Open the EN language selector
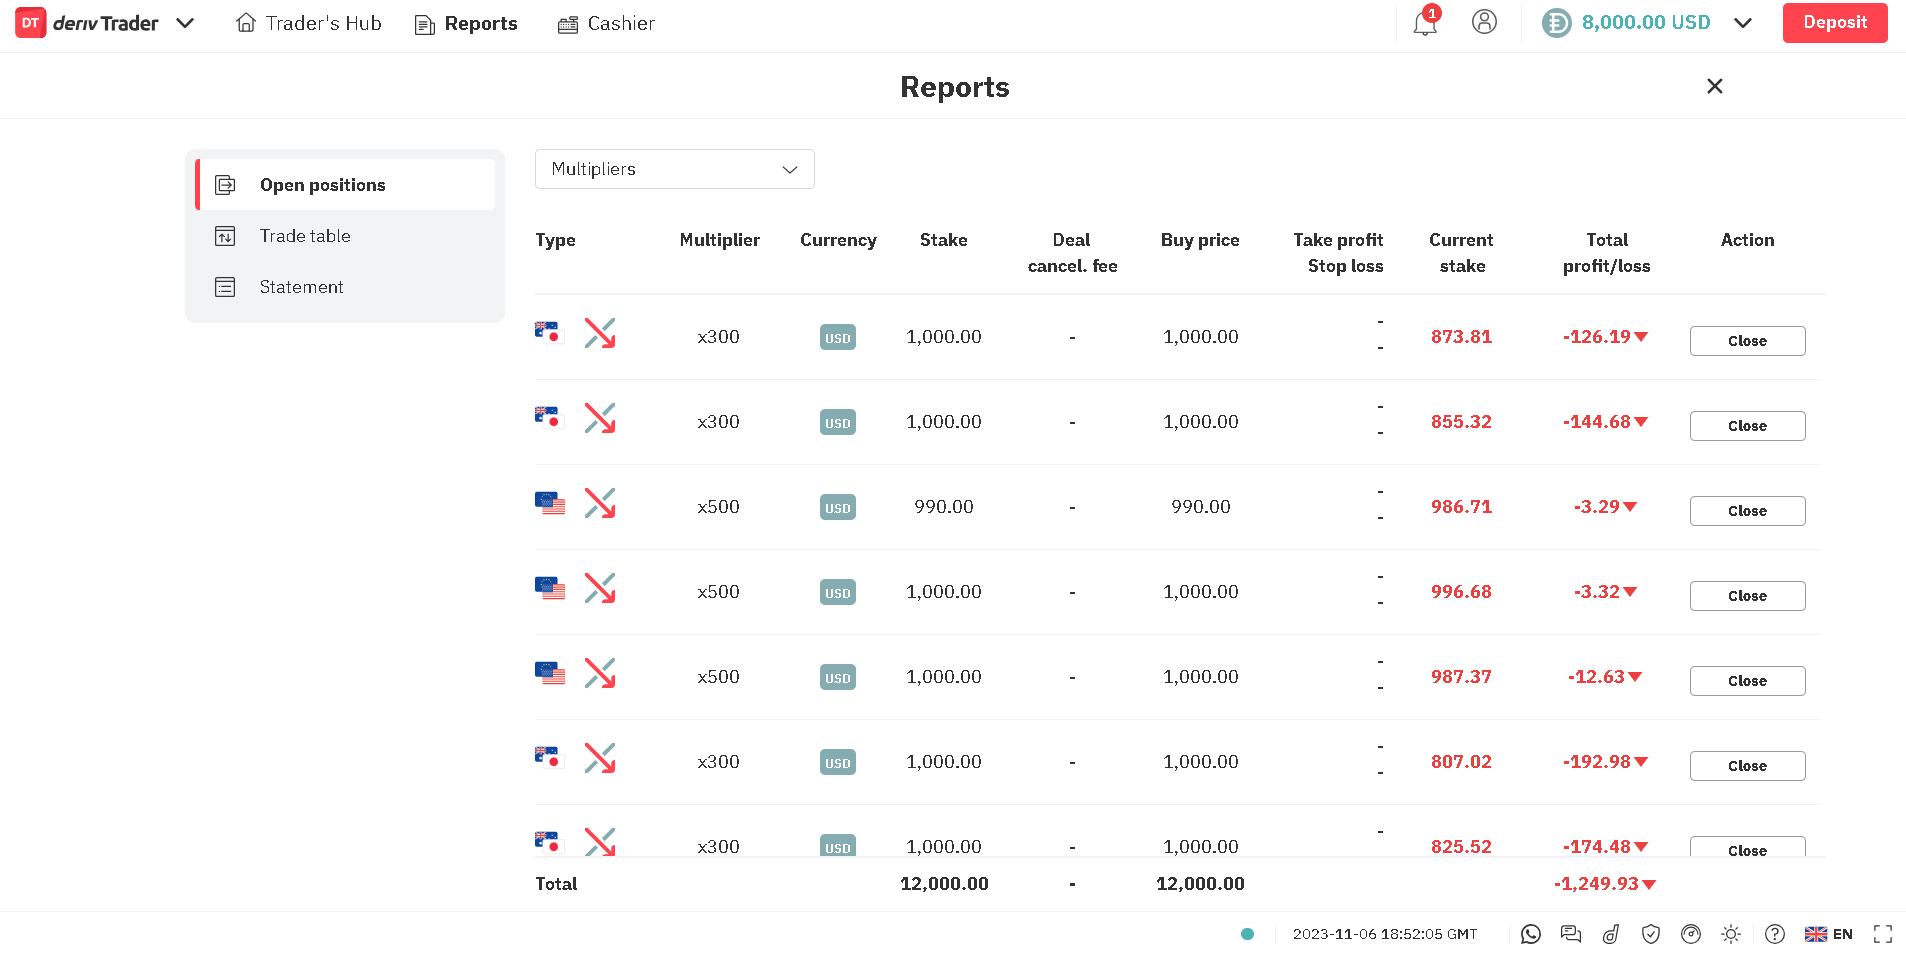 click(x=1828, y=934)
